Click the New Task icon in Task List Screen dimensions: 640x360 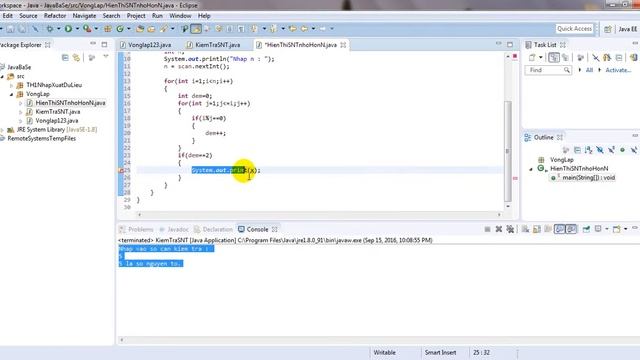coord(531,58)
